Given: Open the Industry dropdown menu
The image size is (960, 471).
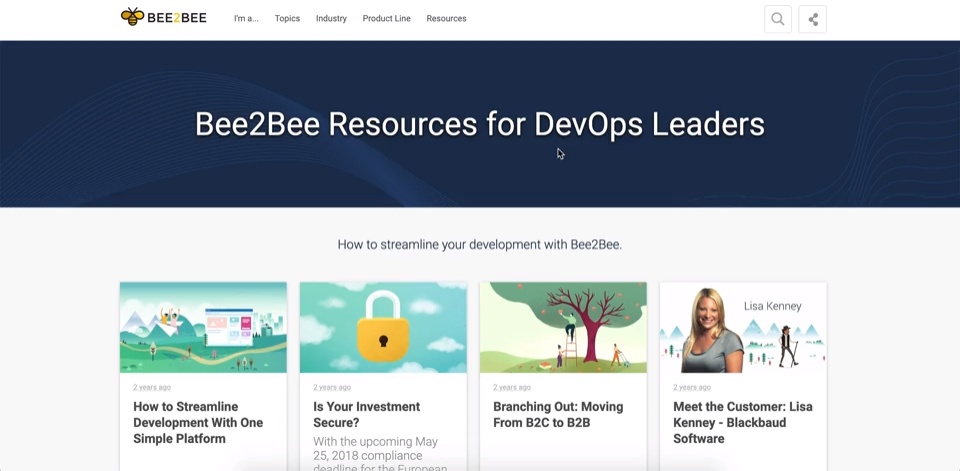Looking at the screenshot, I should (x=331, y=19).
